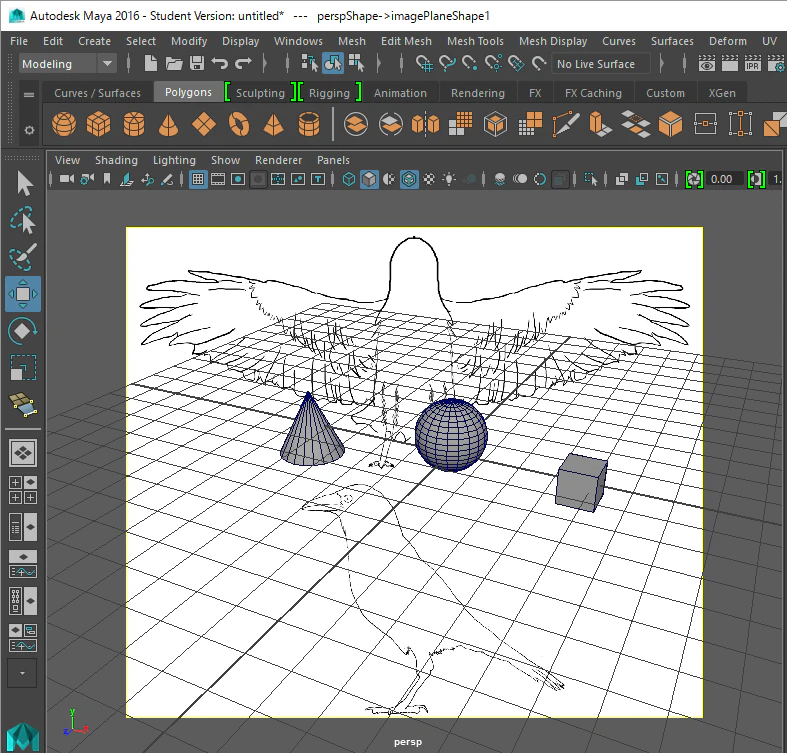Open the View panel menu
787x753 pixels.
[x=67, y=160]
